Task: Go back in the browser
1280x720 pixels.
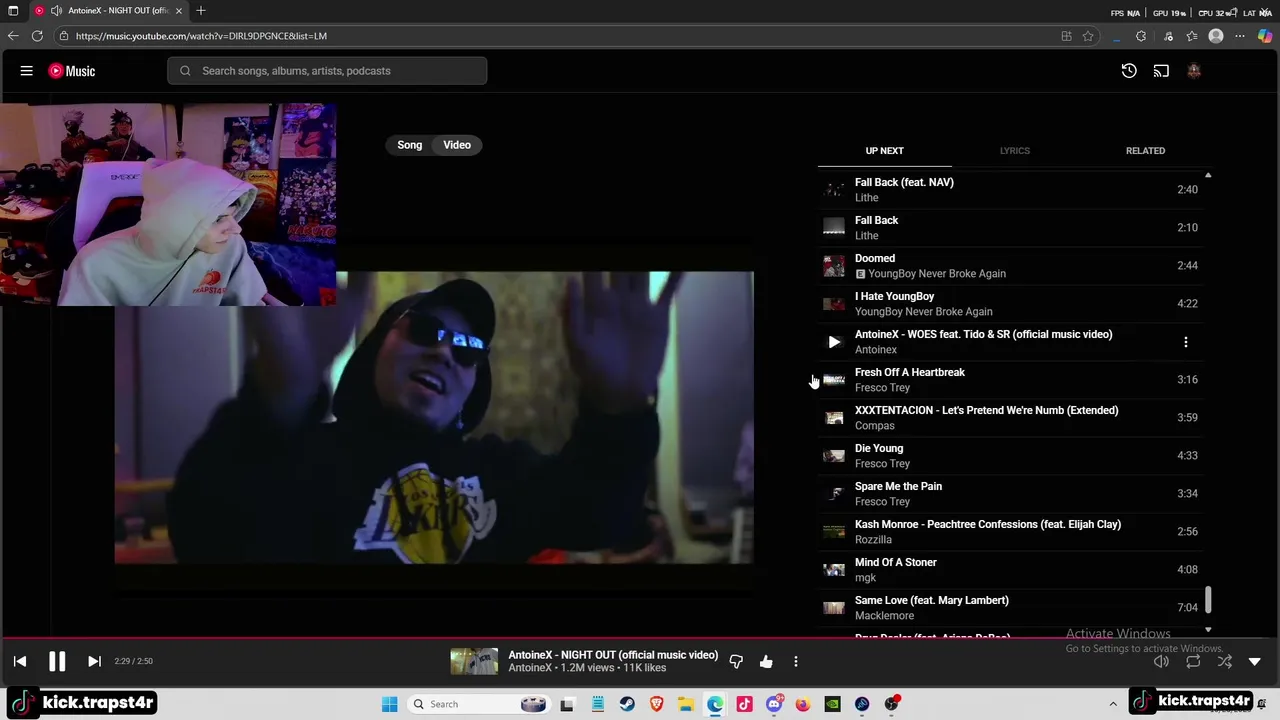Action: [x=13, y=36]
